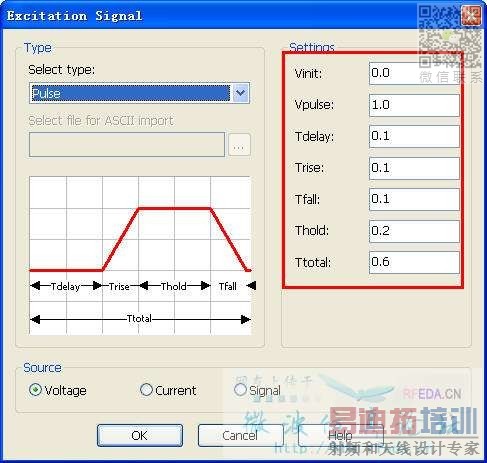Click into the Tfall field
The width and height of the screenshot is (487, 463).
tap(414, 199)
